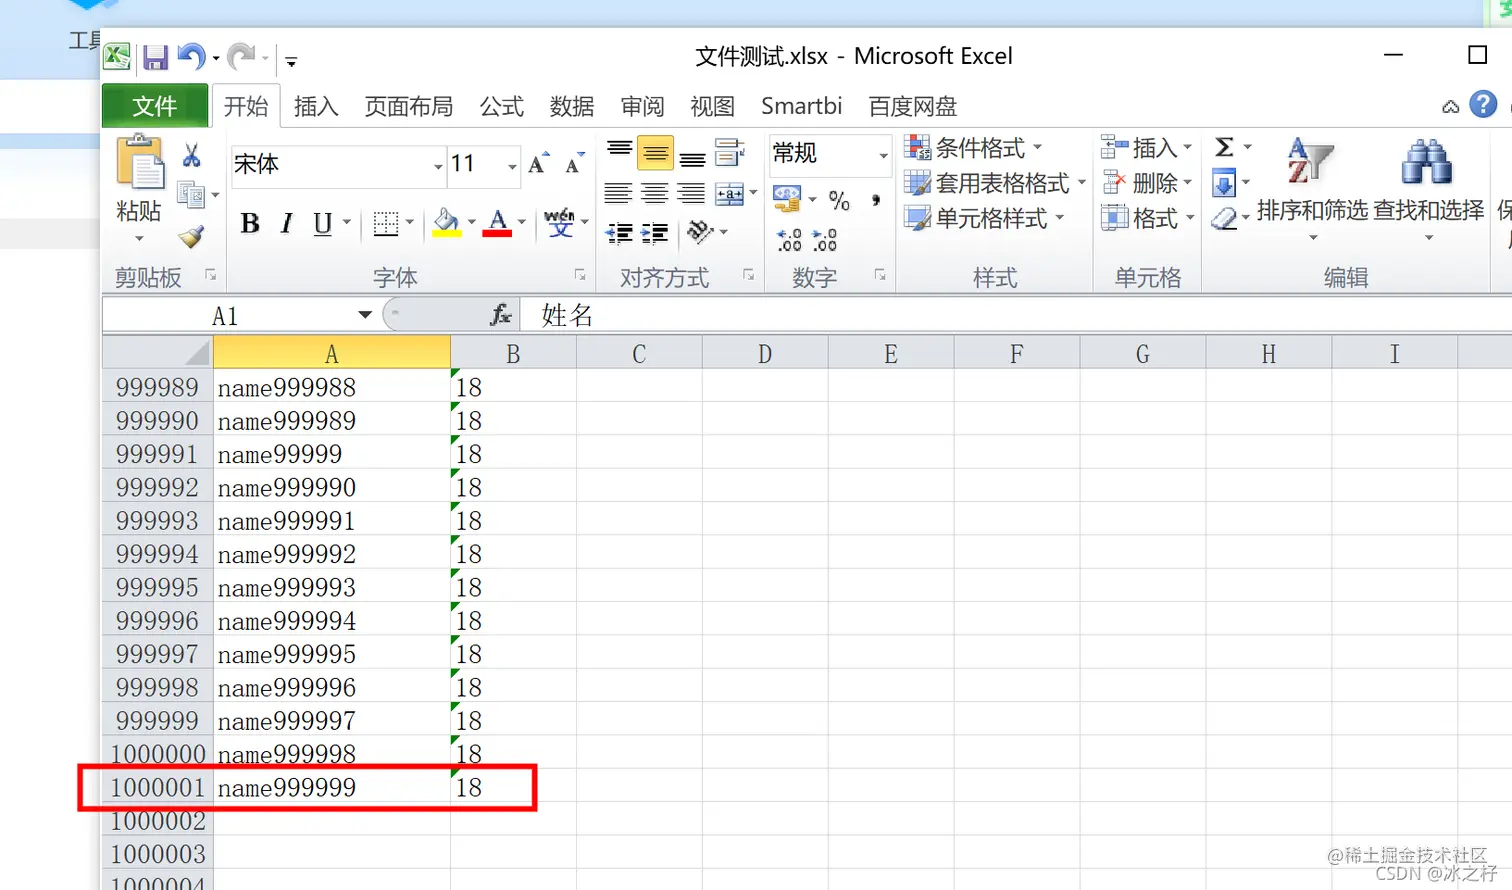
Task: Open the insert function fx button
Action: pyautogui.click(x=500, y=315)
